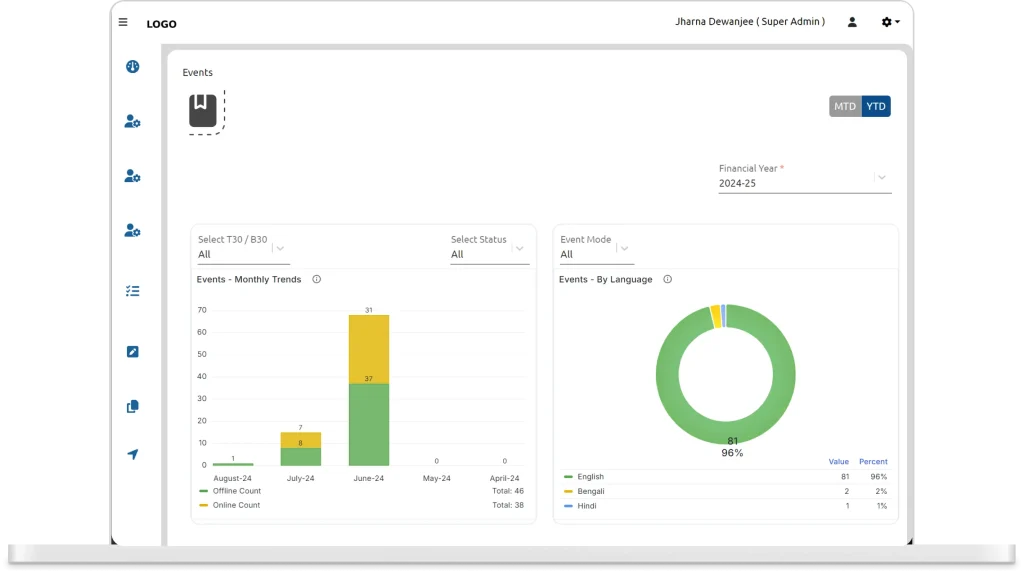1024x572 pixels.
Task: Click the edit pencil icon in sidebar
Action: coord(132,352)
